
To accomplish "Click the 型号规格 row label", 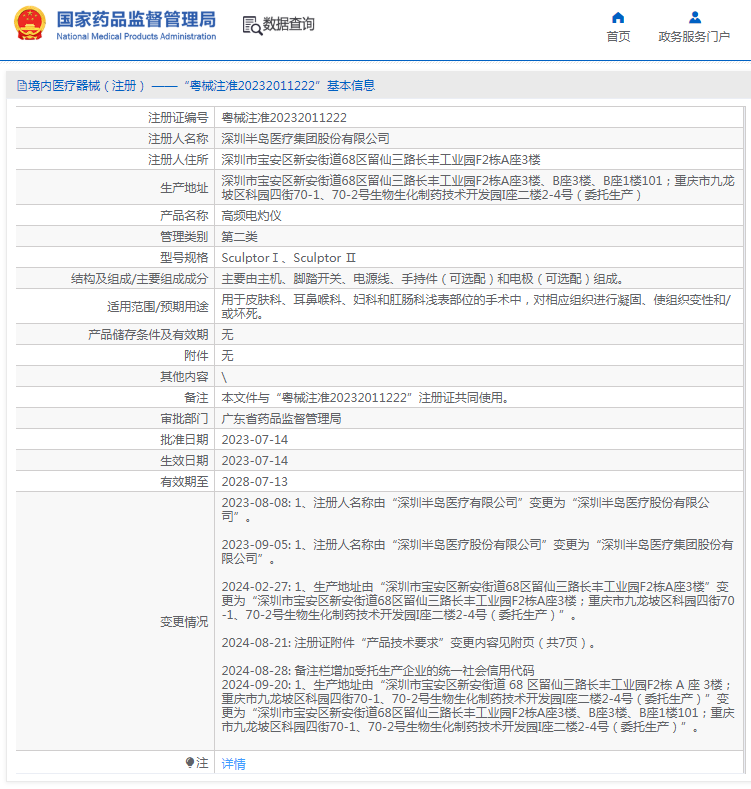I will tap(184, 258).
